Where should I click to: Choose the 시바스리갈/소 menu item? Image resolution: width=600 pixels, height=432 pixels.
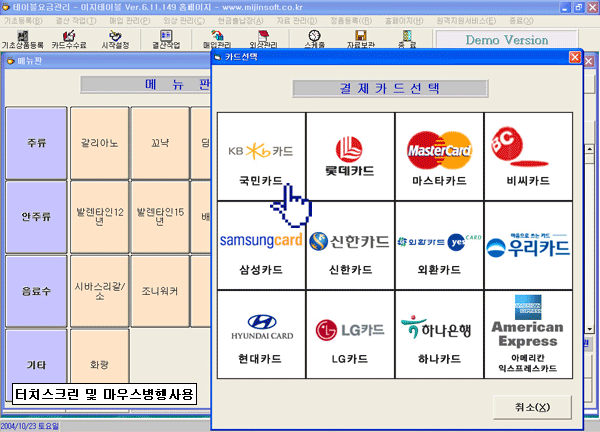[99, 291]
